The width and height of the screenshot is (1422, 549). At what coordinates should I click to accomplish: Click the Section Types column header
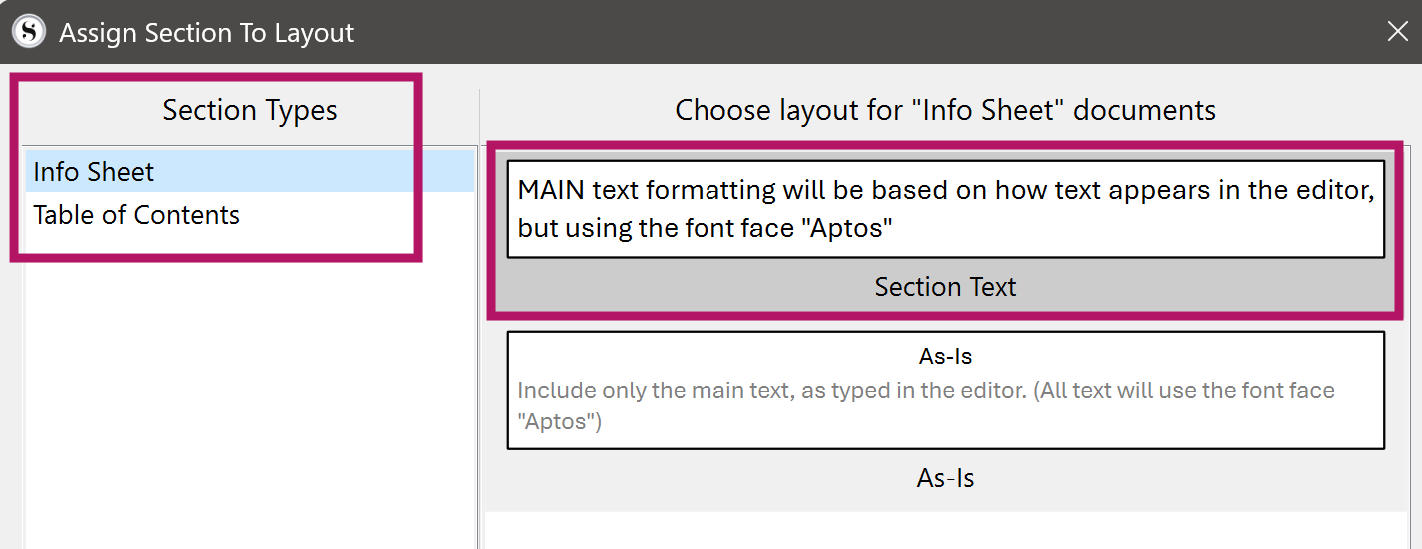coord(250,110)
